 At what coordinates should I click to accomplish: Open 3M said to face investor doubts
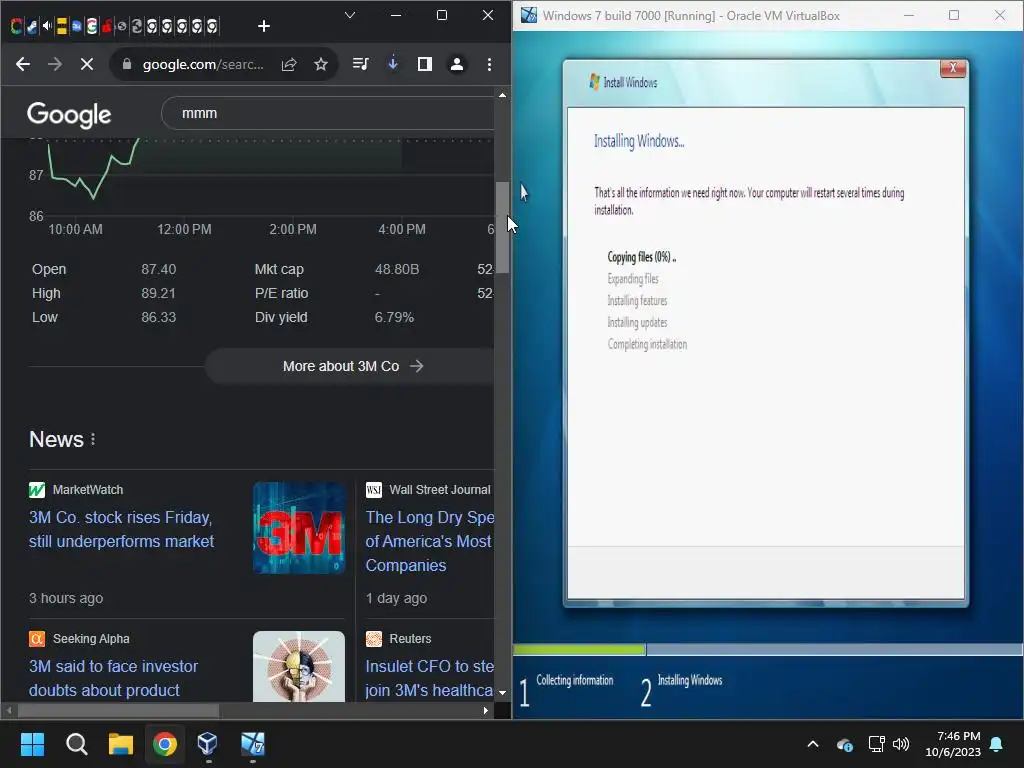click(x=113, y=678)
